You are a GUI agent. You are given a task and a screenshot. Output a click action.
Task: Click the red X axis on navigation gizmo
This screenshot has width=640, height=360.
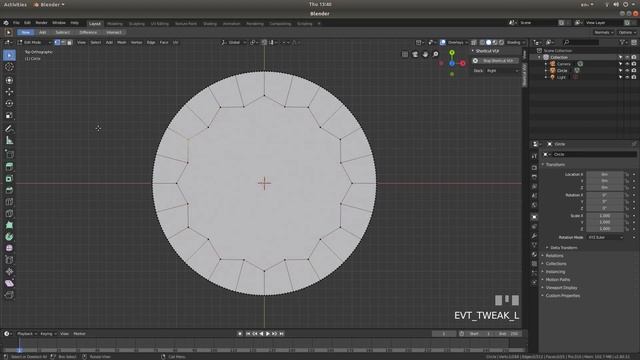tap(462, 63)
